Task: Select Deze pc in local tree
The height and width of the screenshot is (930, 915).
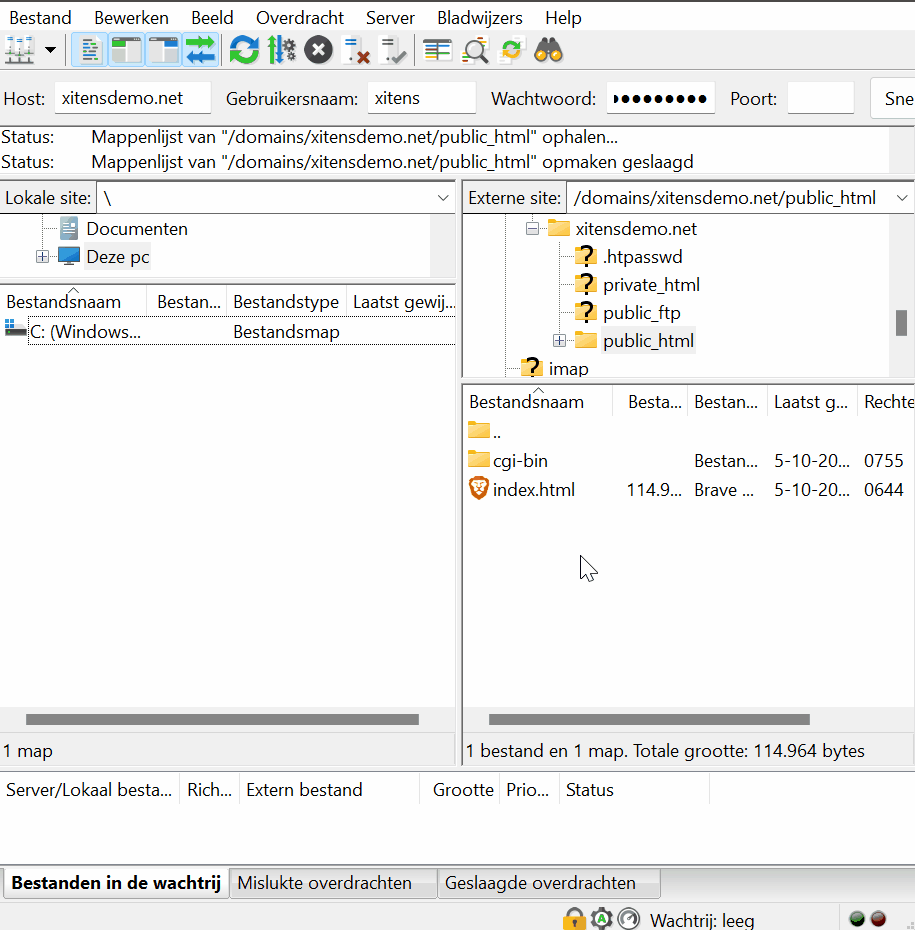Action: 117,257
